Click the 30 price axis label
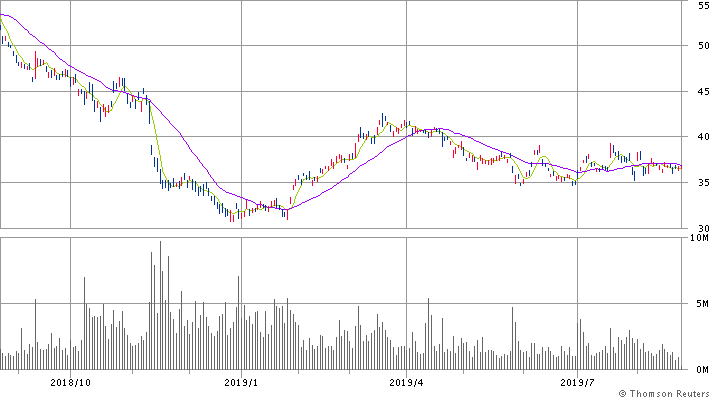The height and width of the screenshot is (400, 710). [704, 229]
